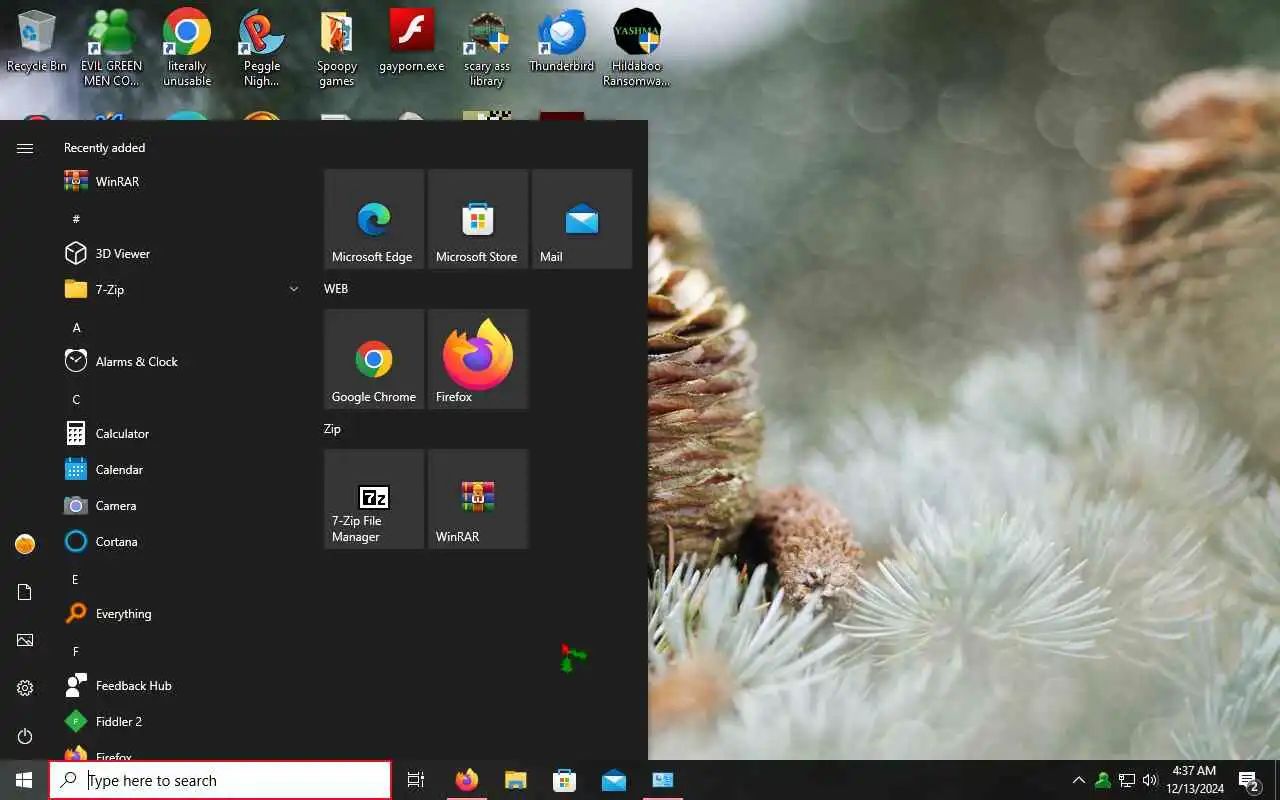Screen dimensions: 1280x800
Task: Click the 'F' letter header in app list
Action: (76, 652)
